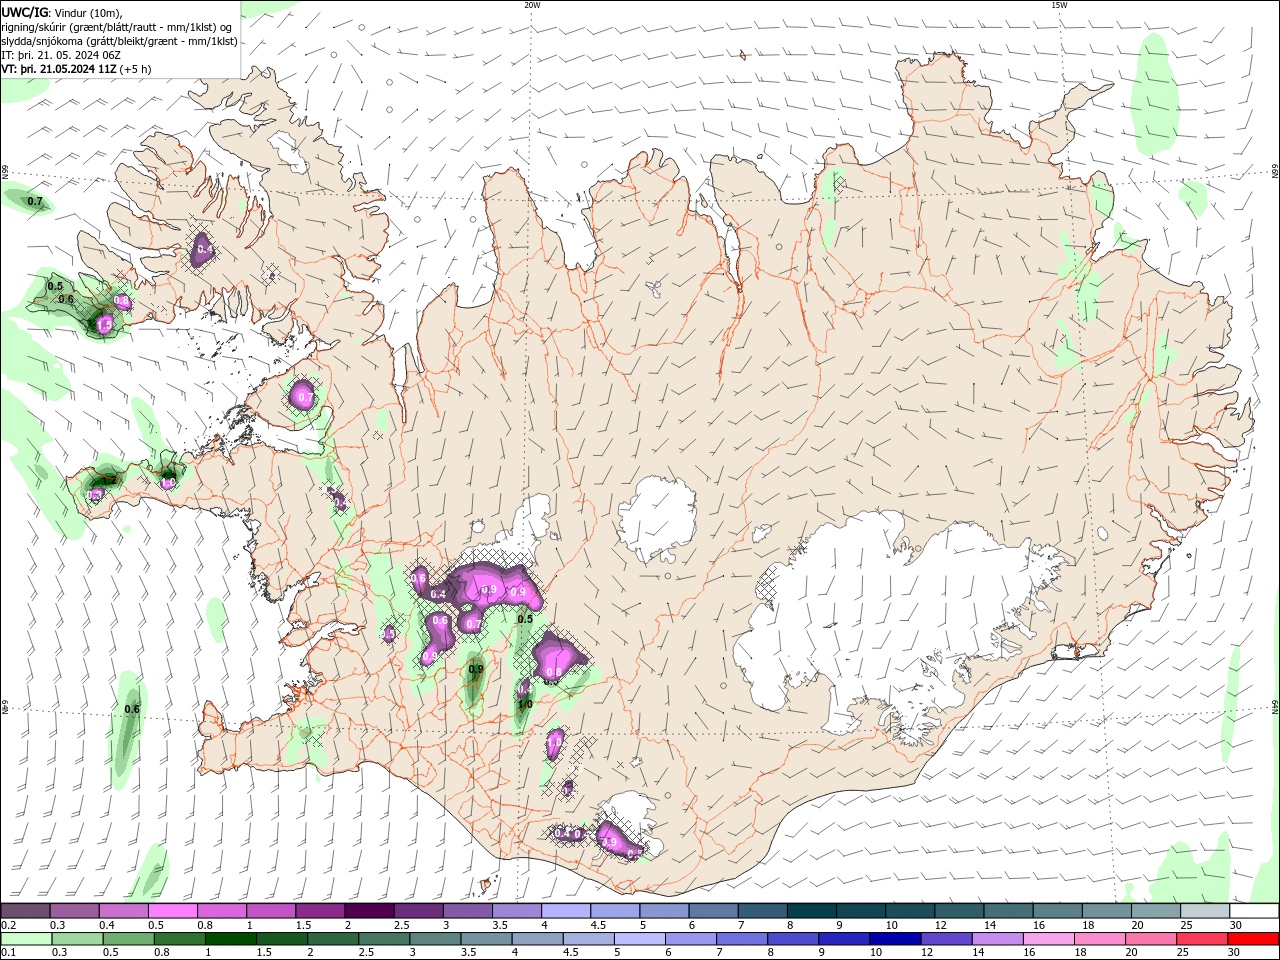Select the 0.3–0.4 swatch in upper legend

point(74,911)
